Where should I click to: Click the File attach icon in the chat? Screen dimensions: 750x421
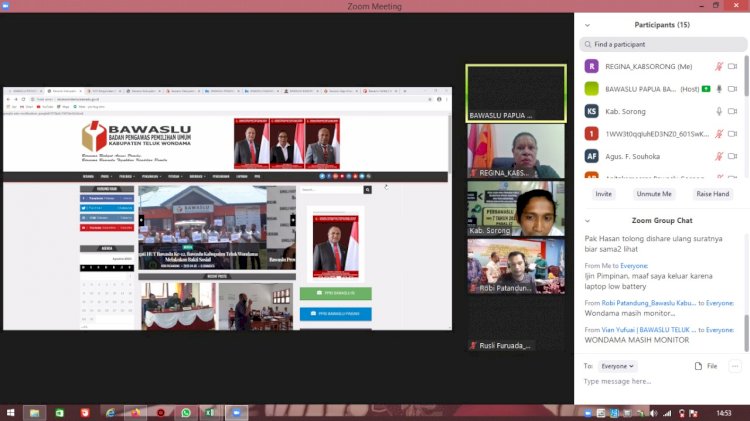coord(706,366)
